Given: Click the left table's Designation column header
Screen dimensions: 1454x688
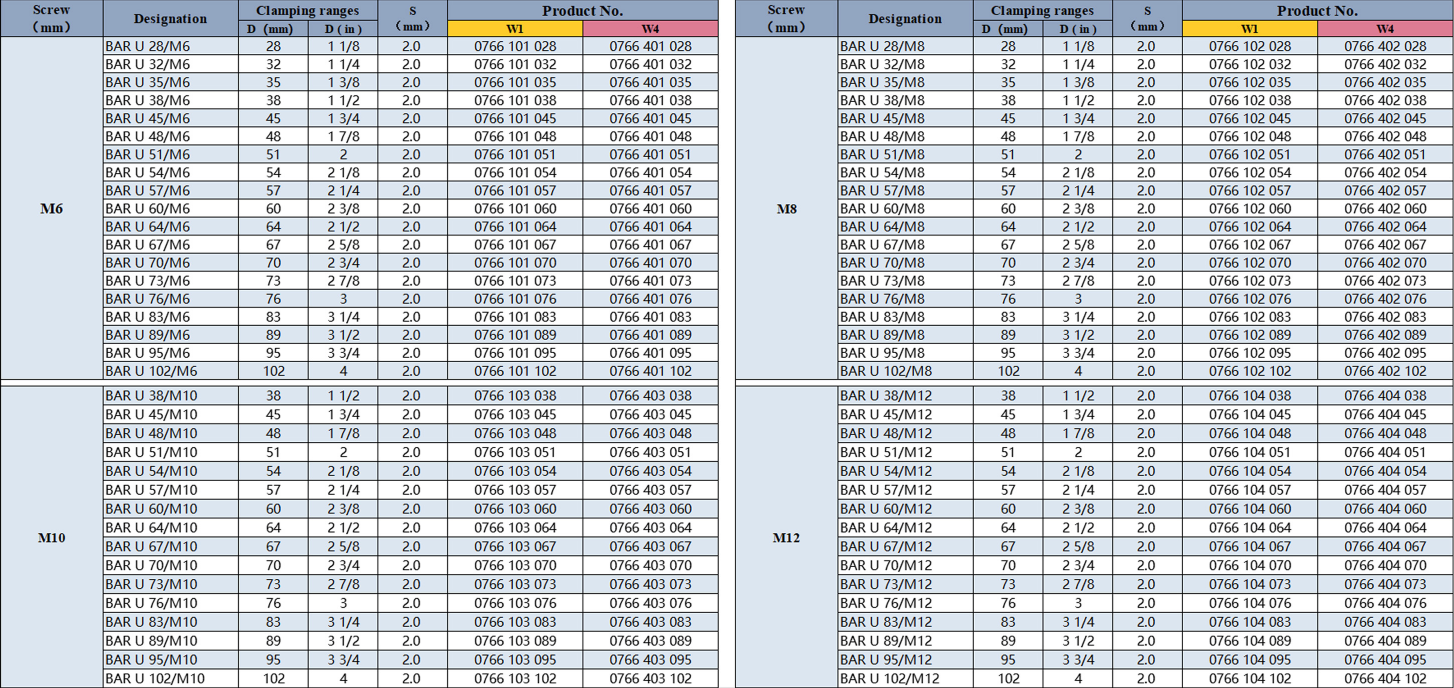Looking at the screenshot, I should [x=169, y=19].
